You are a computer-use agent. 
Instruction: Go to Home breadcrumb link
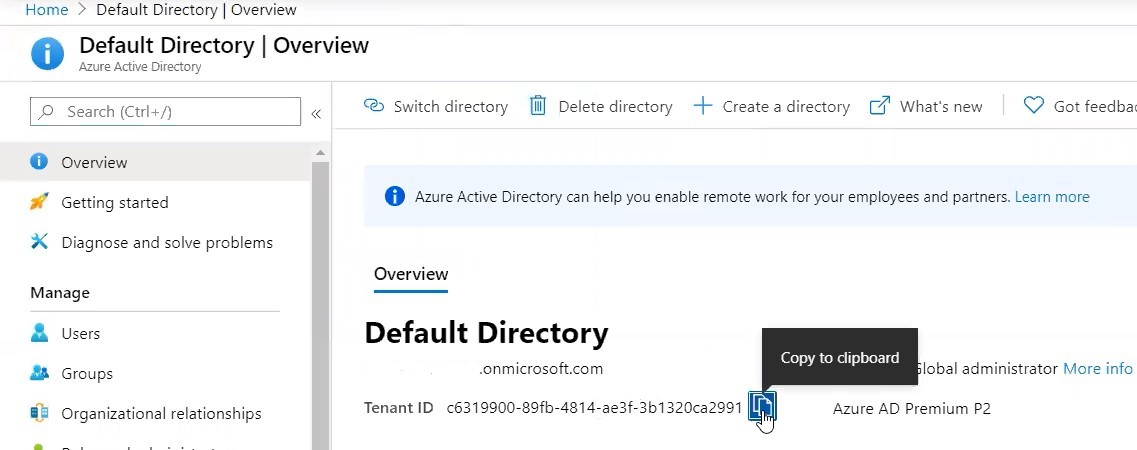pos(46,10)
